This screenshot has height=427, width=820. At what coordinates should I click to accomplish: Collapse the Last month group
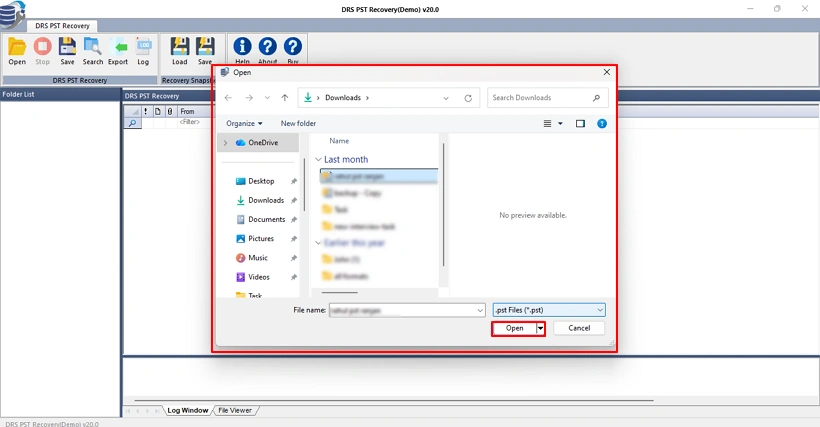coord(318,159)
